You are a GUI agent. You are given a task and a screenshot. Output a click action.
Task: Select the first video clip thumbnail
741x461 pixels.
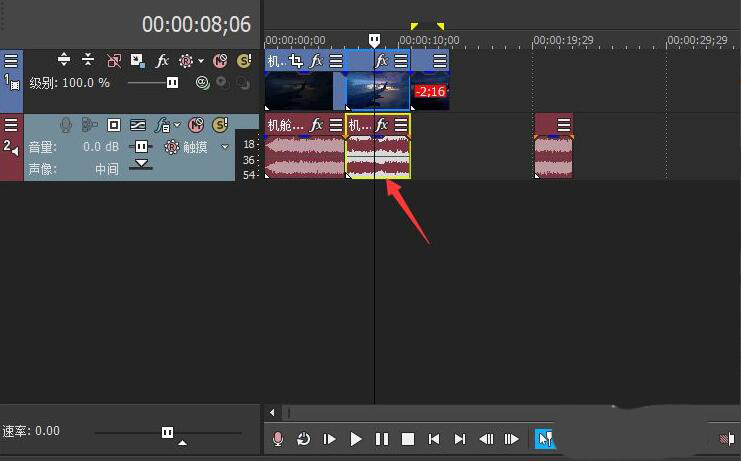click(299, 91)
